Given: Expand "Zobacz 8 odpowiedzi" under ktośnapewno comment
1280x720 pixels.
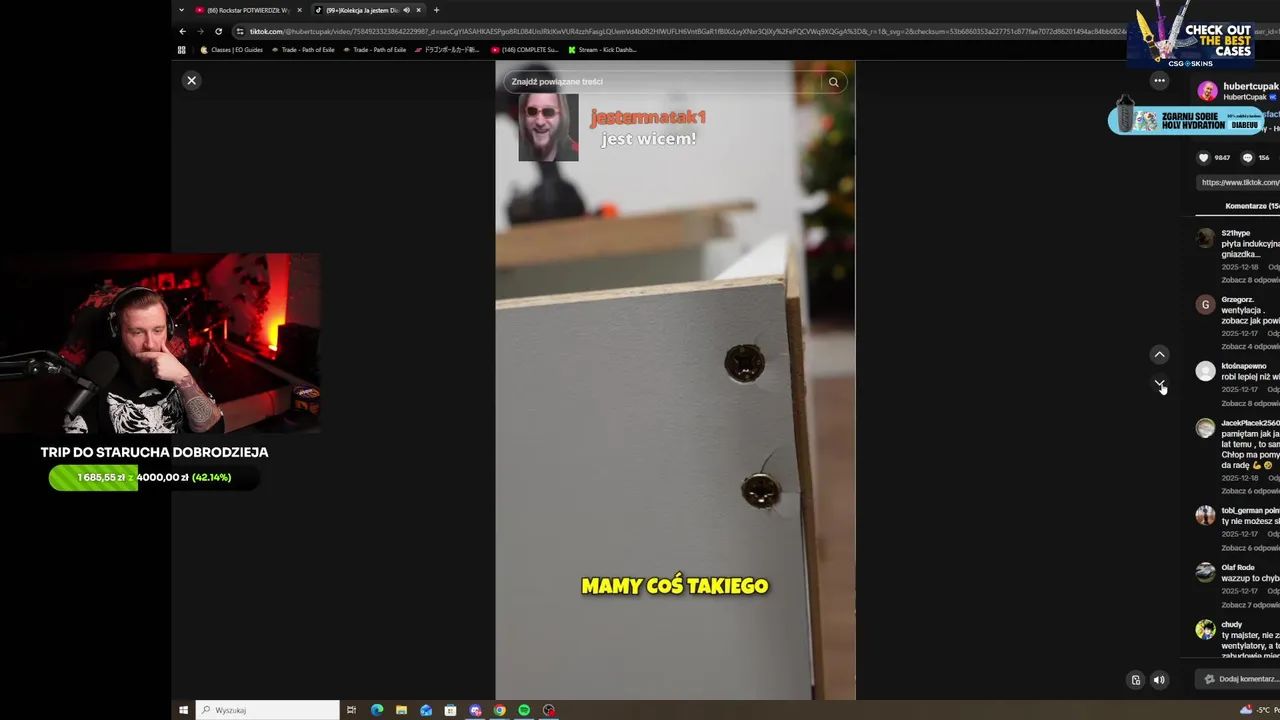Looking at the screenshot, I should click(1250, 403).
